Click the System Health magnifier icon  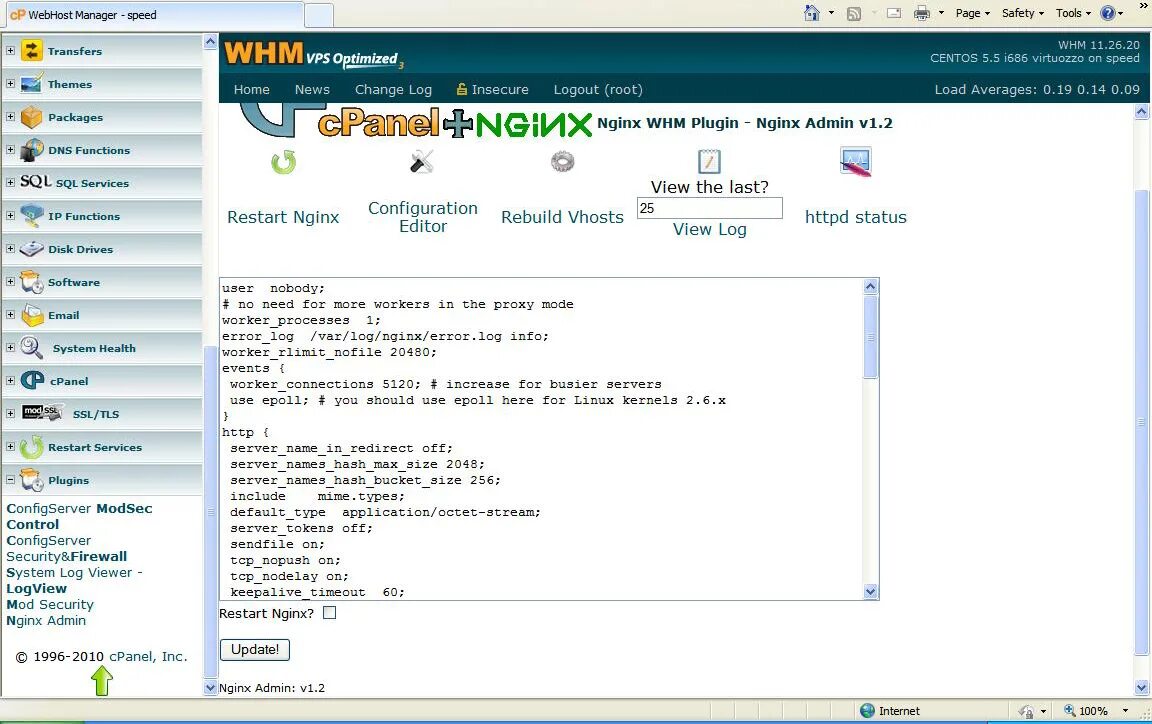(32, 348)
